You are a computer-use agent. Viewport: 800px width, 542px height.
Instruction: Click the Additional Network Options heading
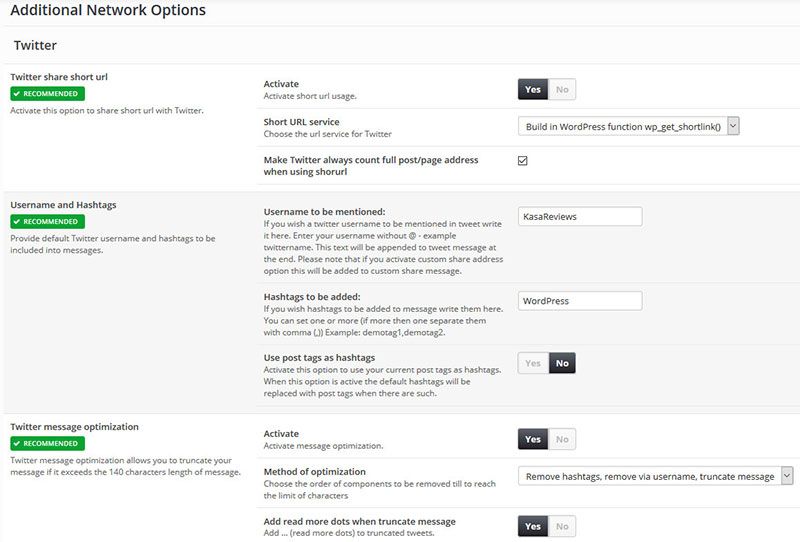[x=108, y=11]
